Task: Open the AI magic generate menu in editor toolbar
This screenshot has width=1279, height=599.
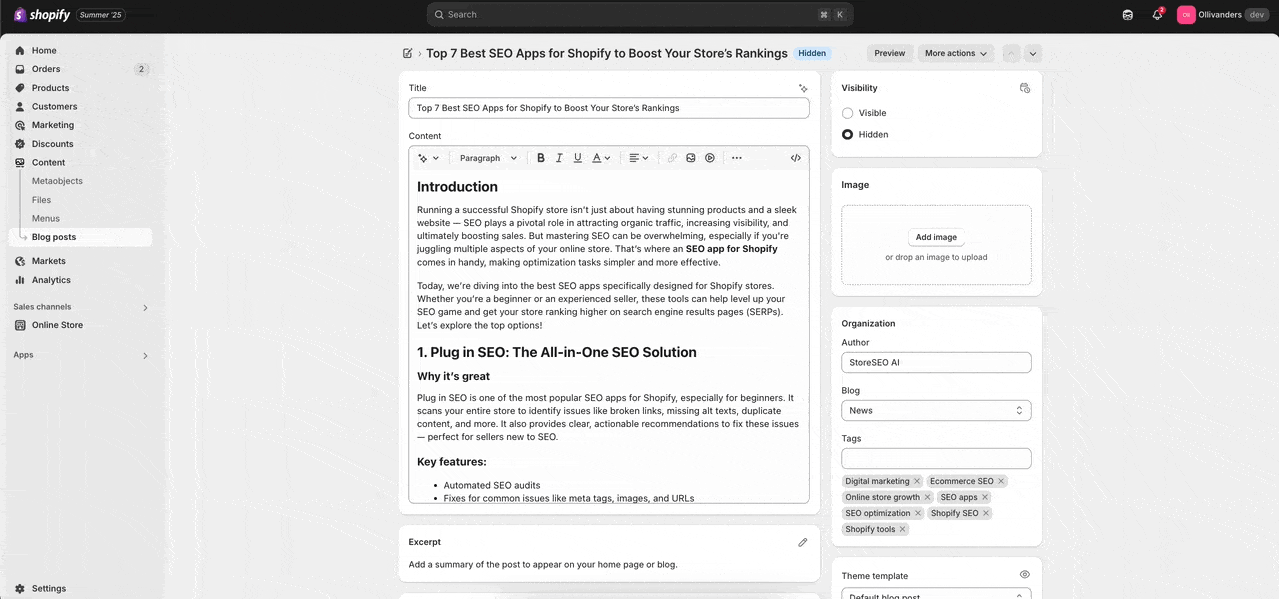Action: (428, 158)
